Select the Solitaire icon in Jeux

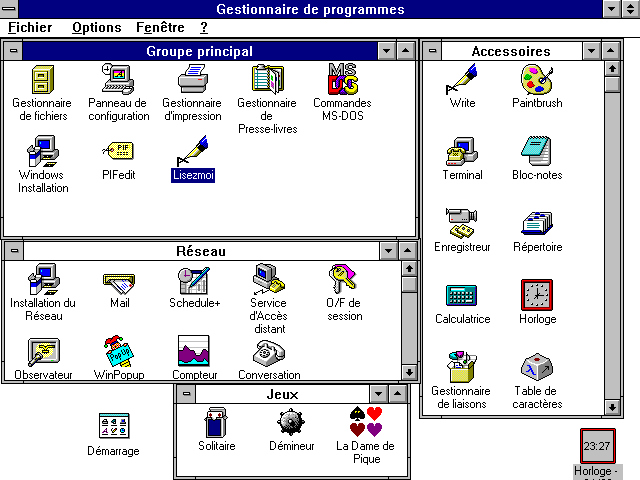(x=216, y=422)
